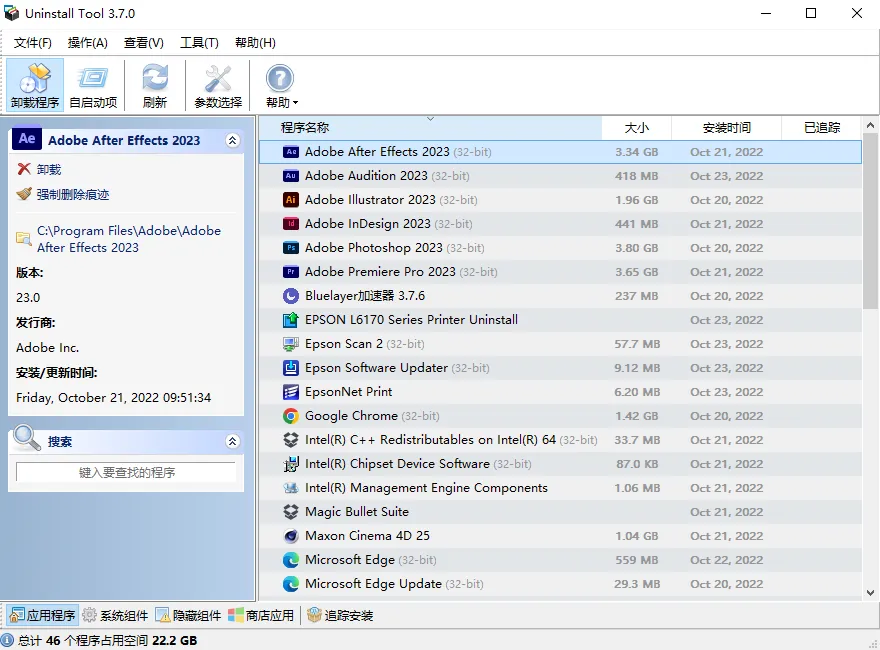Open the 自启动项 startup items tool
This screenshot has width=880, height=650.
[93, 85]
